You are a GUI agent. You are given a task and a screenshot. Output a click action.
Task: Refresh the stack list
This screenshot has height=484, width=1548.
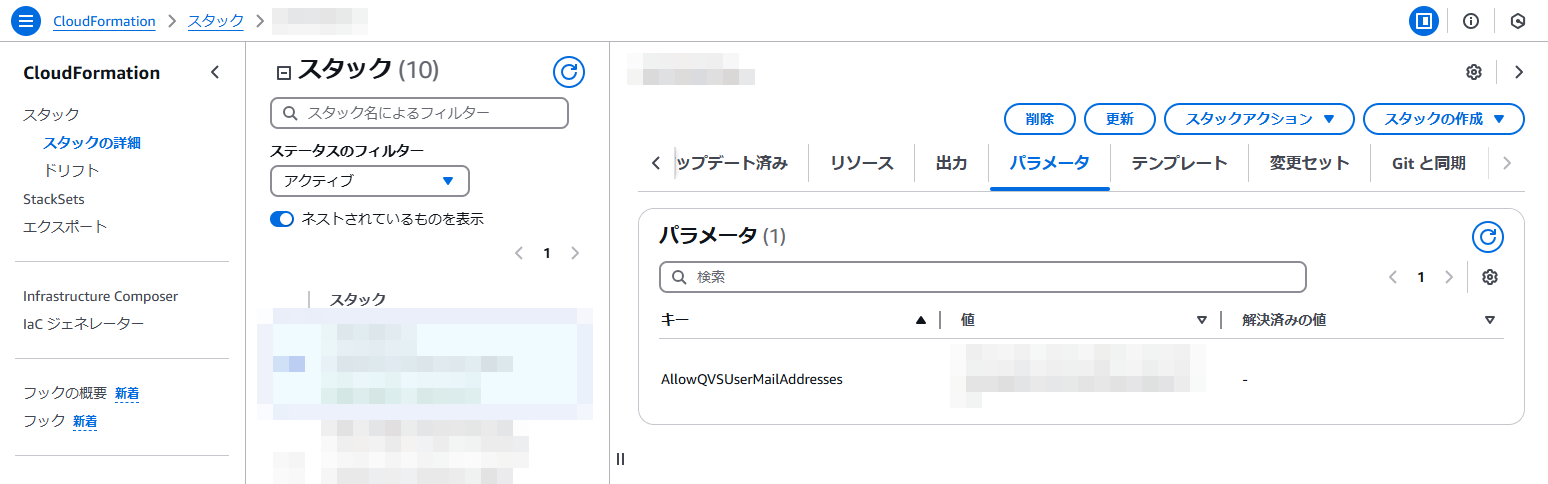point(568,71)
